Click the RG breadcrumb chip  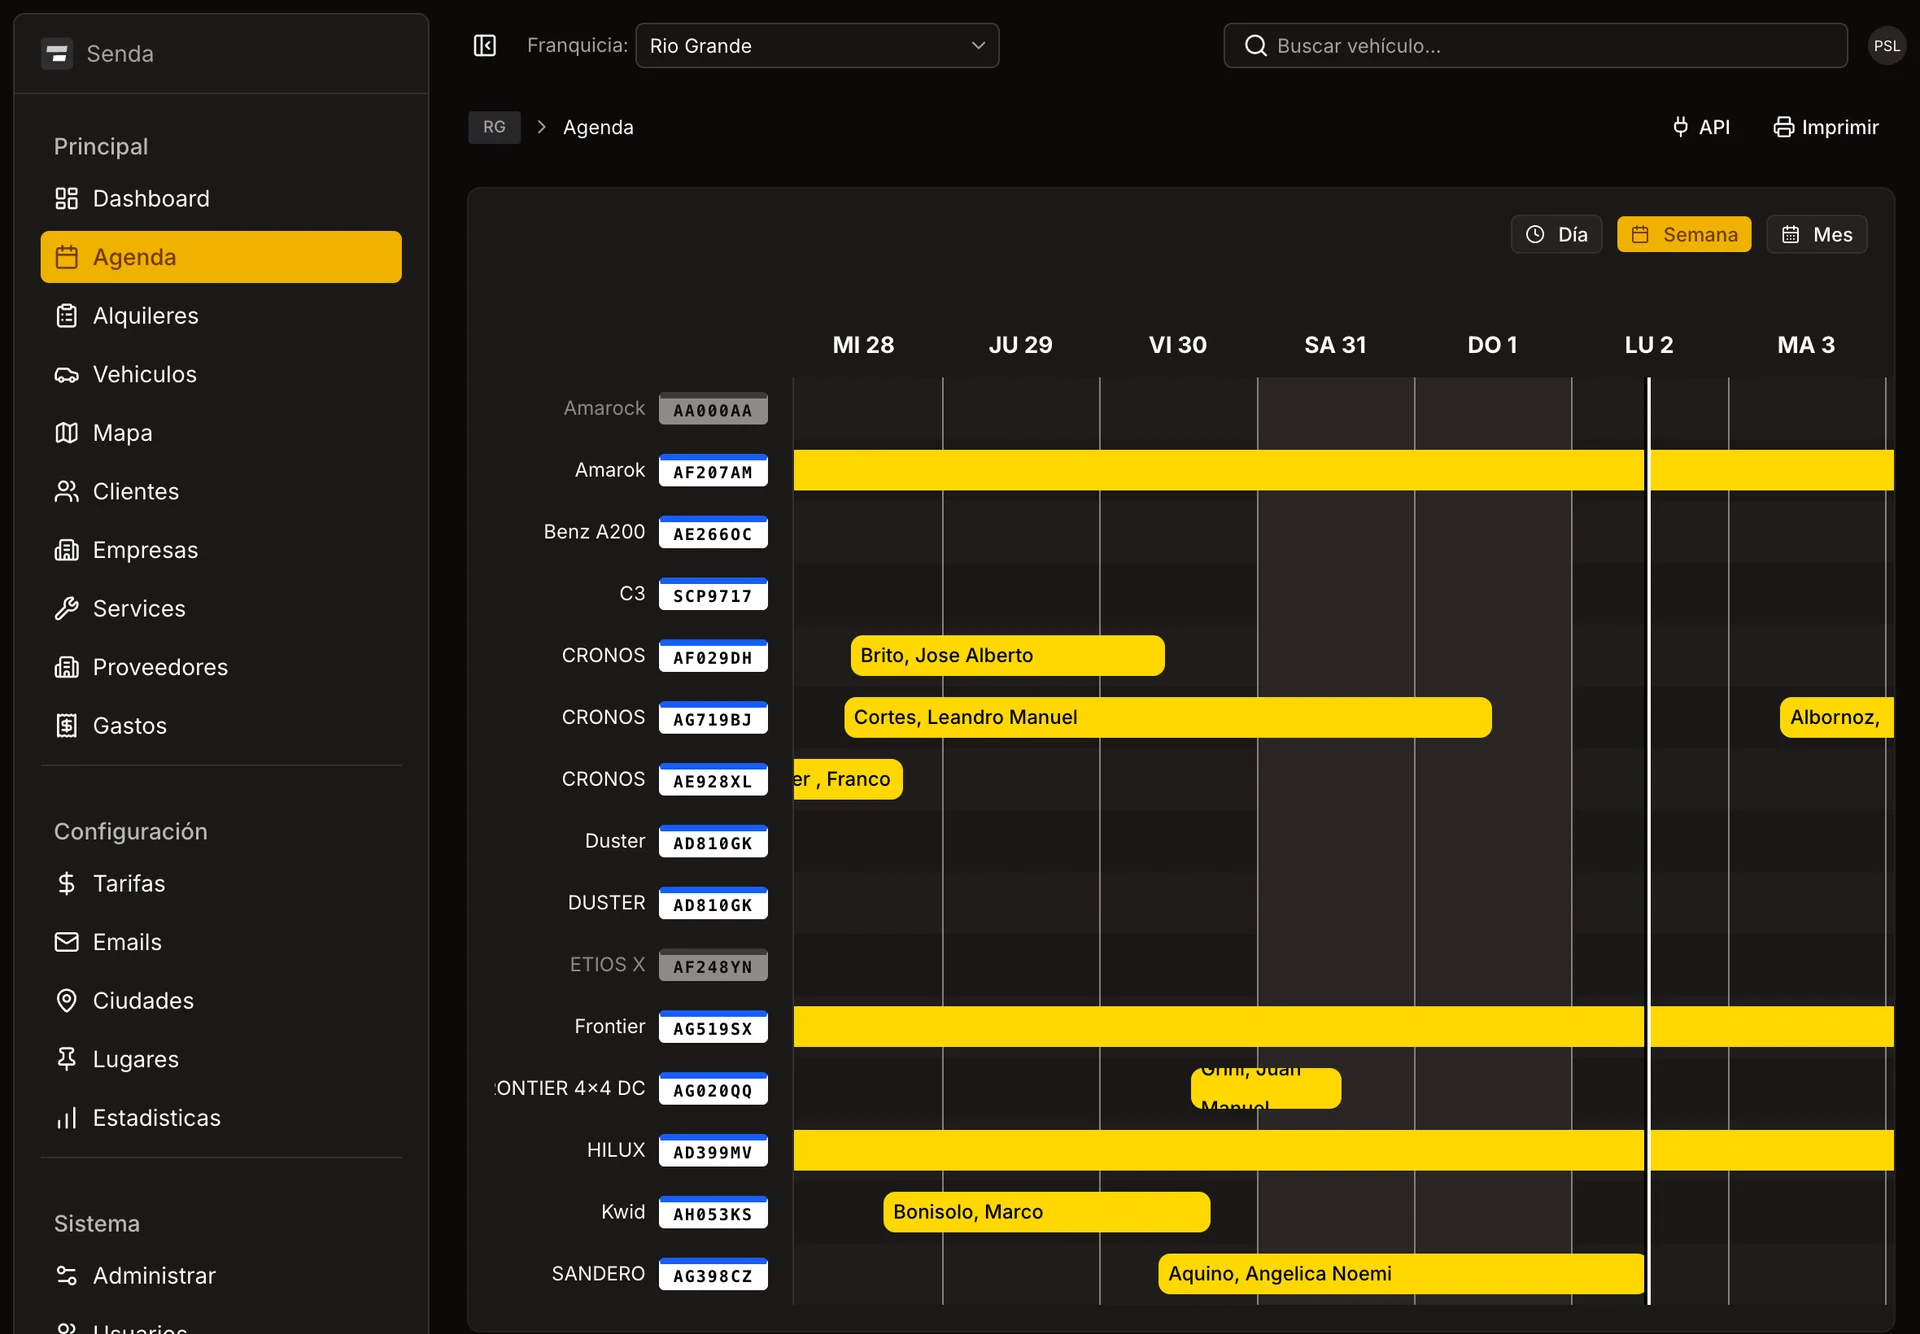494,127
